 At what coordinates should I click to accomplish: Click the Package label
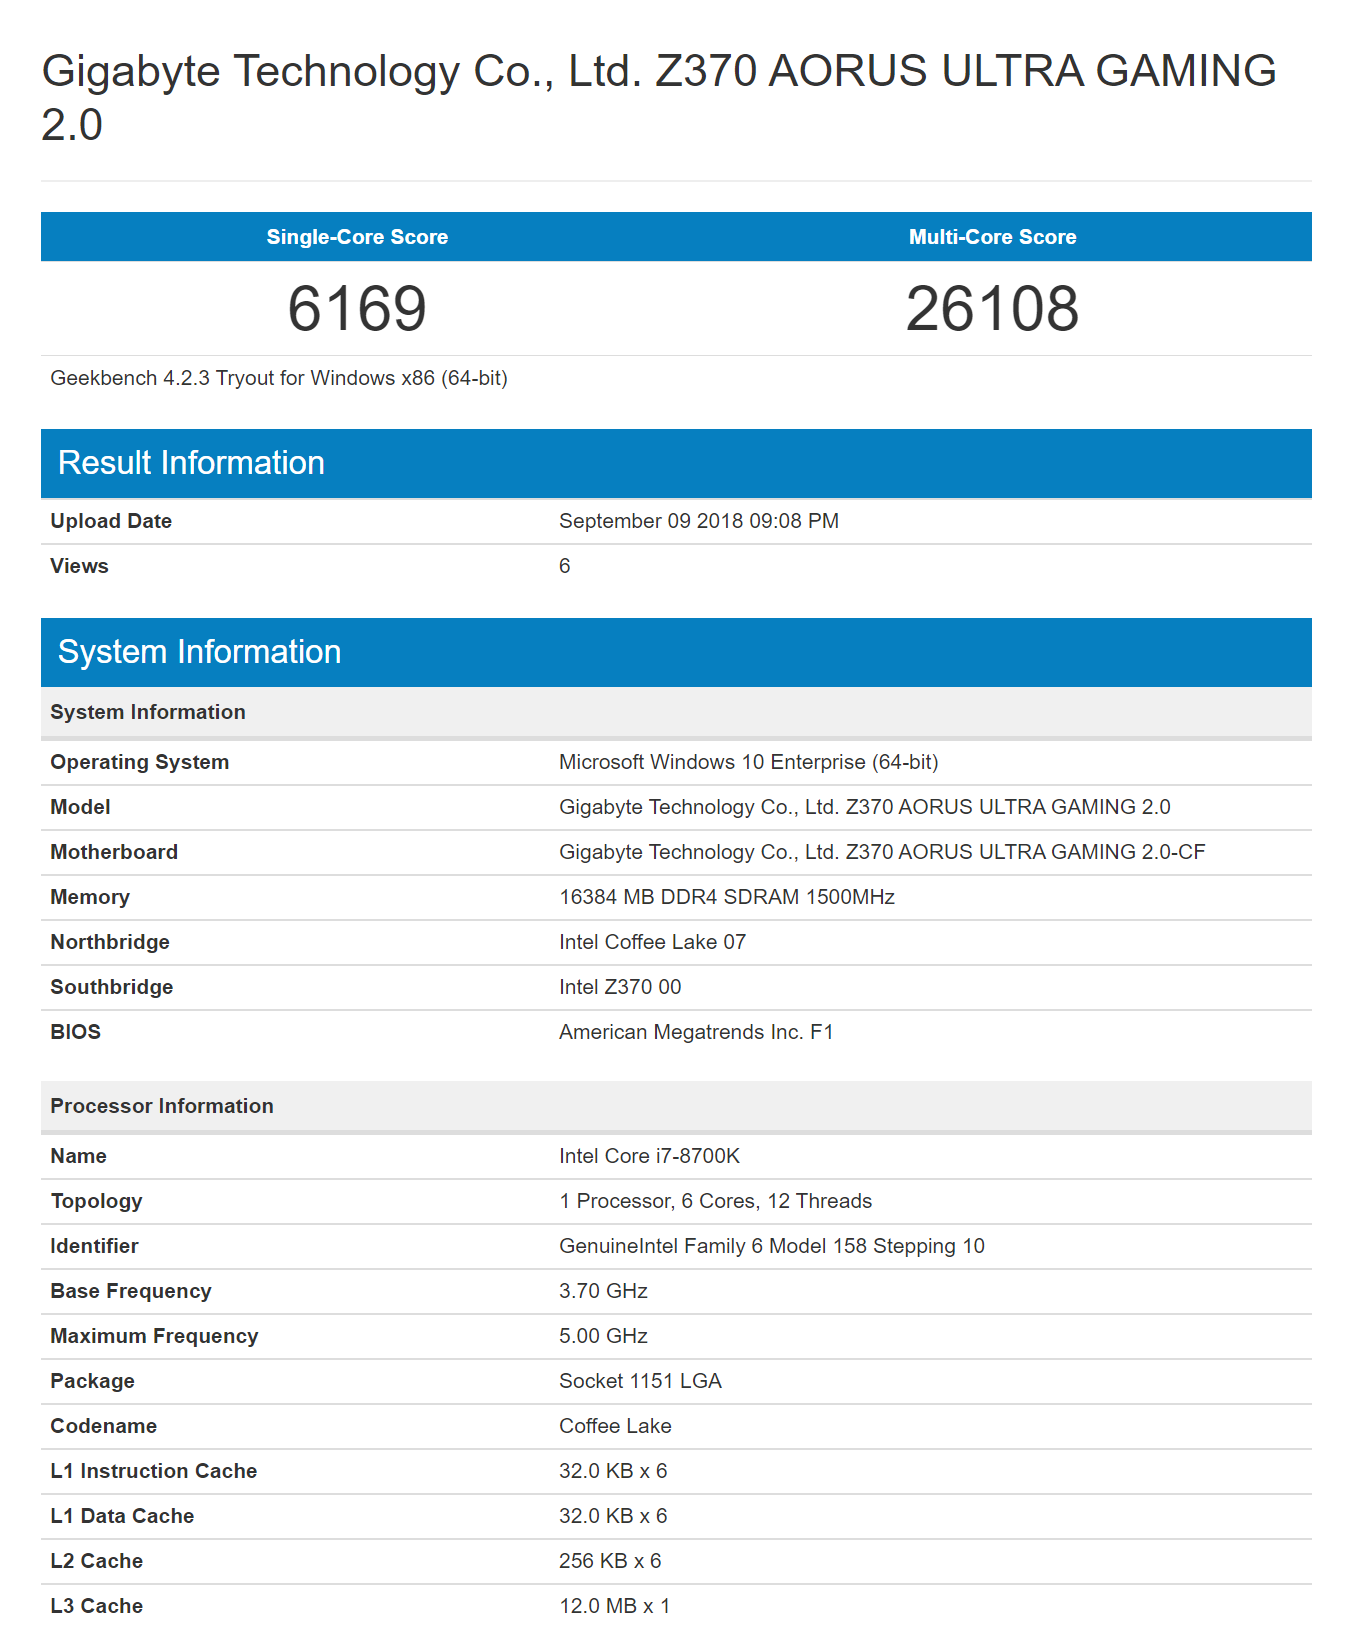(x=92, y=1381)
